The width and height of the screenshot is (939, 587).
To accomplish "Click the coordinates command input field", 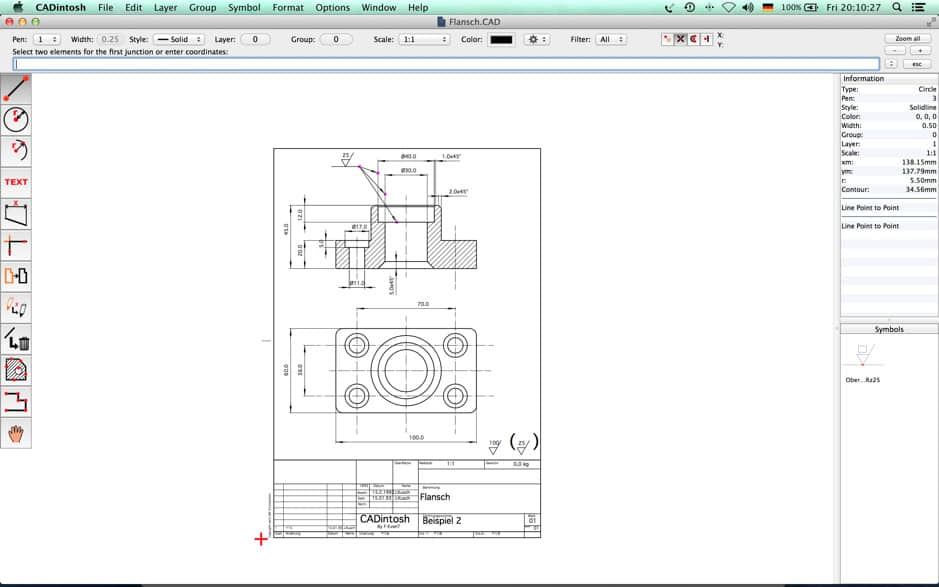I will coord(446,64).
